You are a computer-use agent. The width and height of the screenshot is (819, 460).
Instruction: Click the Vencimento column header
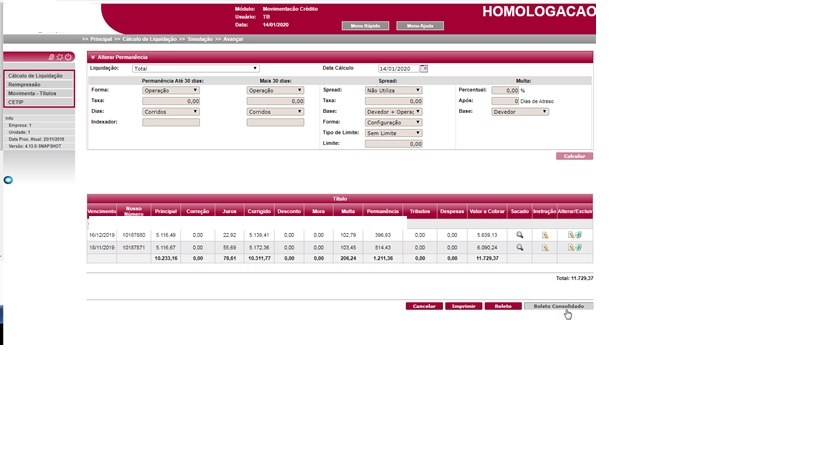[102, 211]
